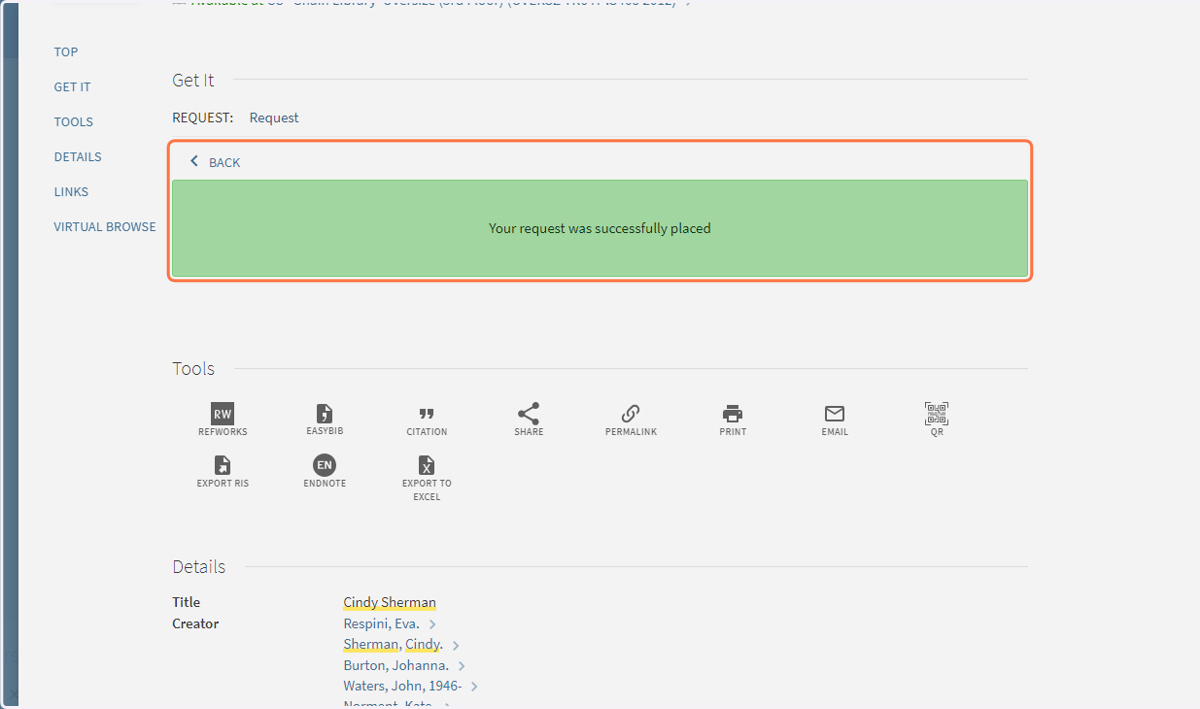Viewport: 1200px width, 709px height.
Task: Export record as RIS file
Action: pyautogui.click(x=222, y=471)
